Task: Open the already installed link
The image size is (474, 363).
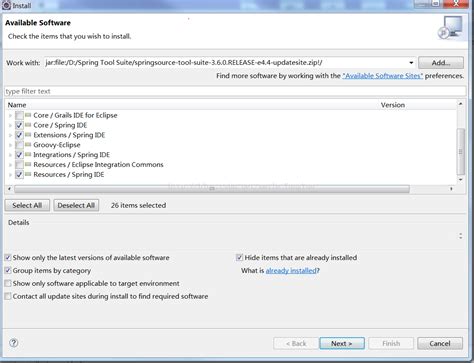Action: pyautogui.click(x=291, y=270)
